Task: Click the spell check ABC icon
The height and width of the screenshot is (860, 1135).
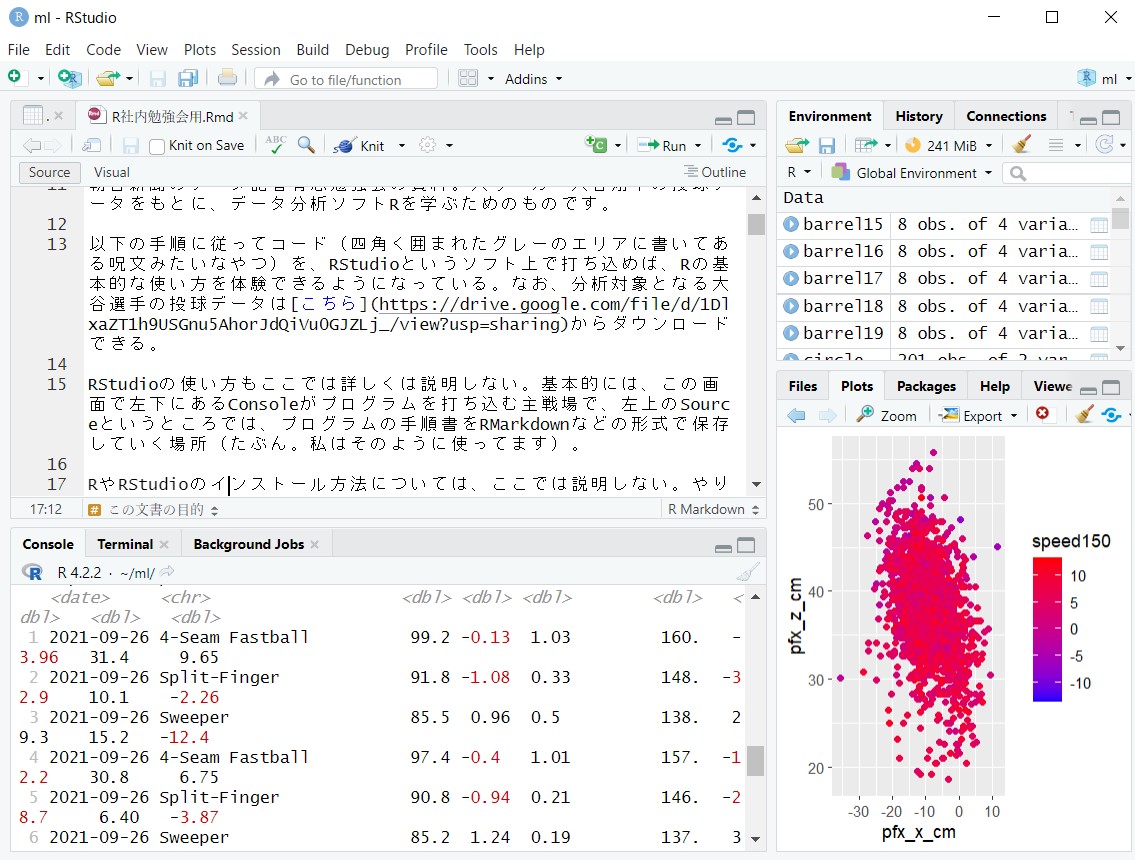Action: [x=276, y=144]
